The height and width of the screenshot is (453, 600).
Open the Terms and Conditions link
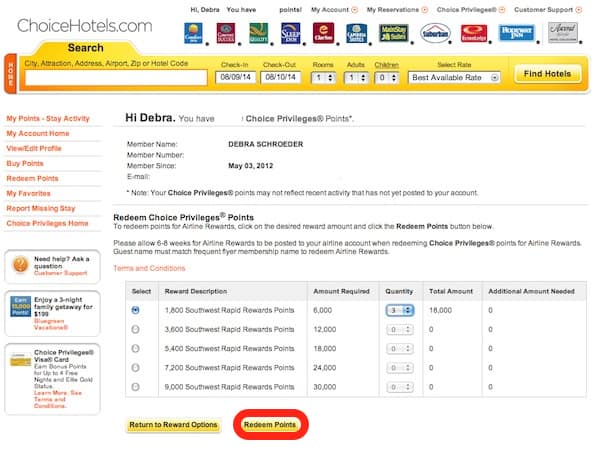click(149, 268)
